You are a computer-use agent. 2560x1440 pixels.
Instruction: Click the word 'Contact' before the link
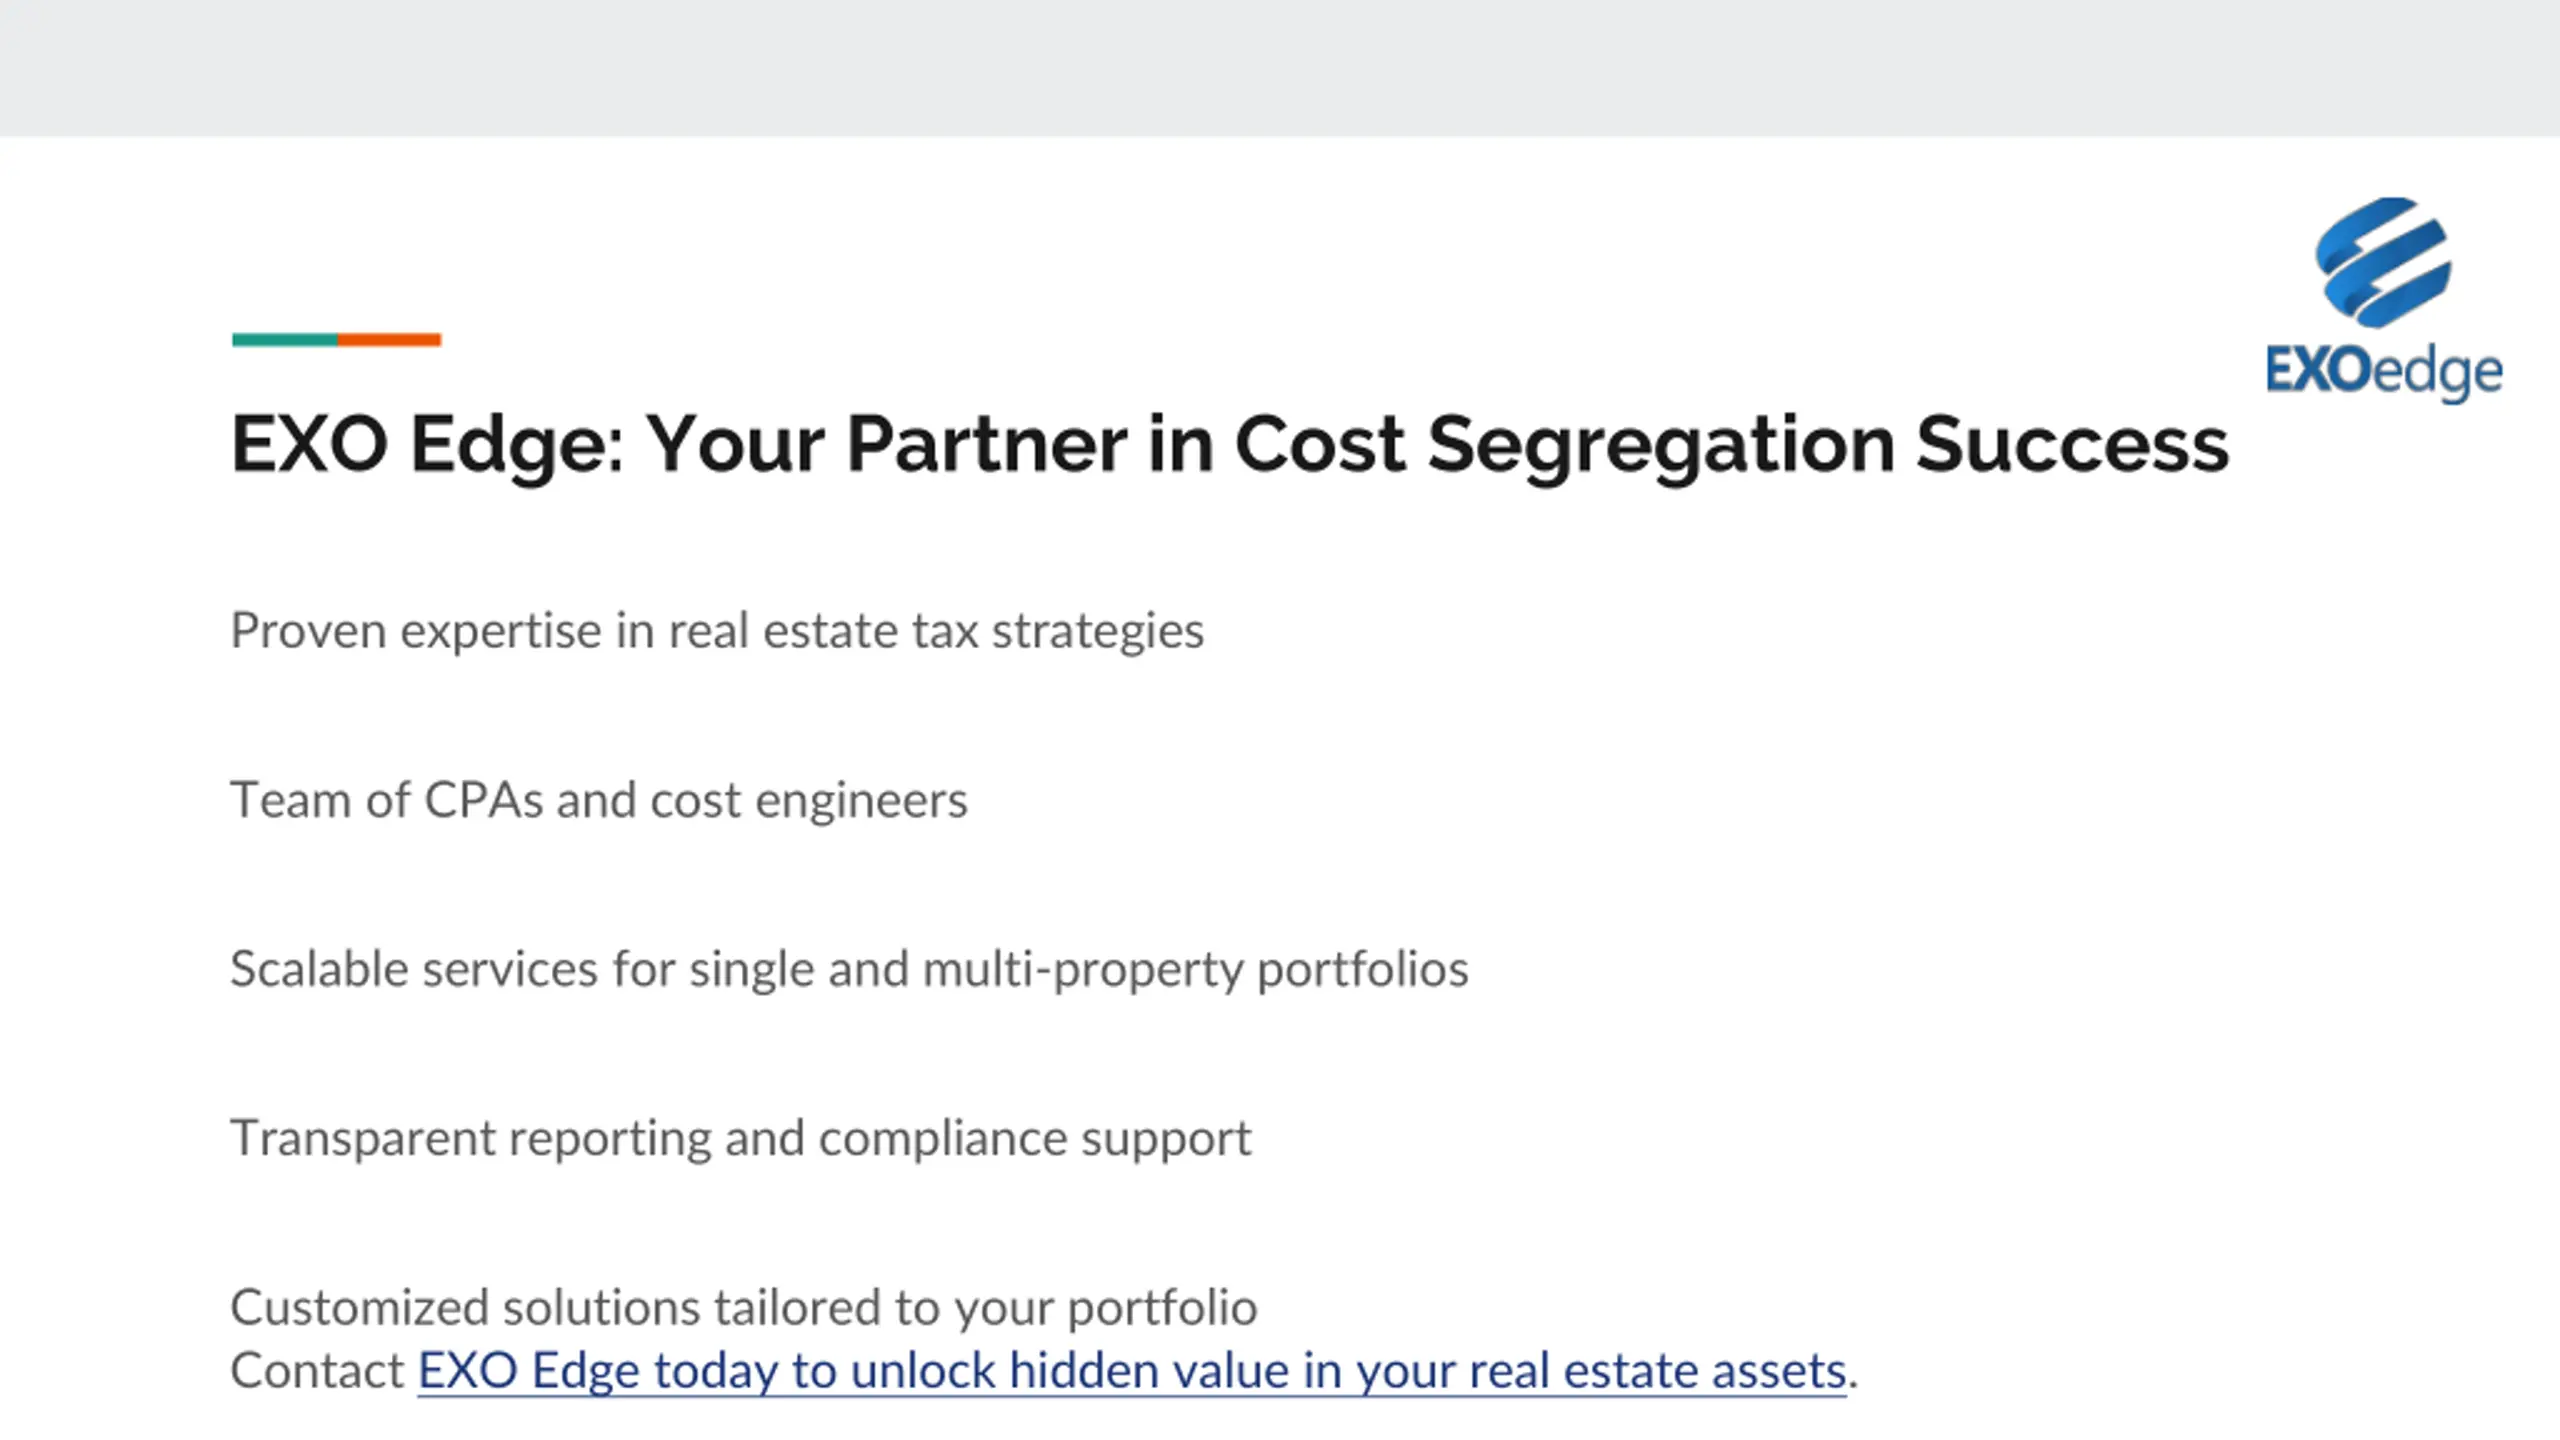(x=317, y=1370)
